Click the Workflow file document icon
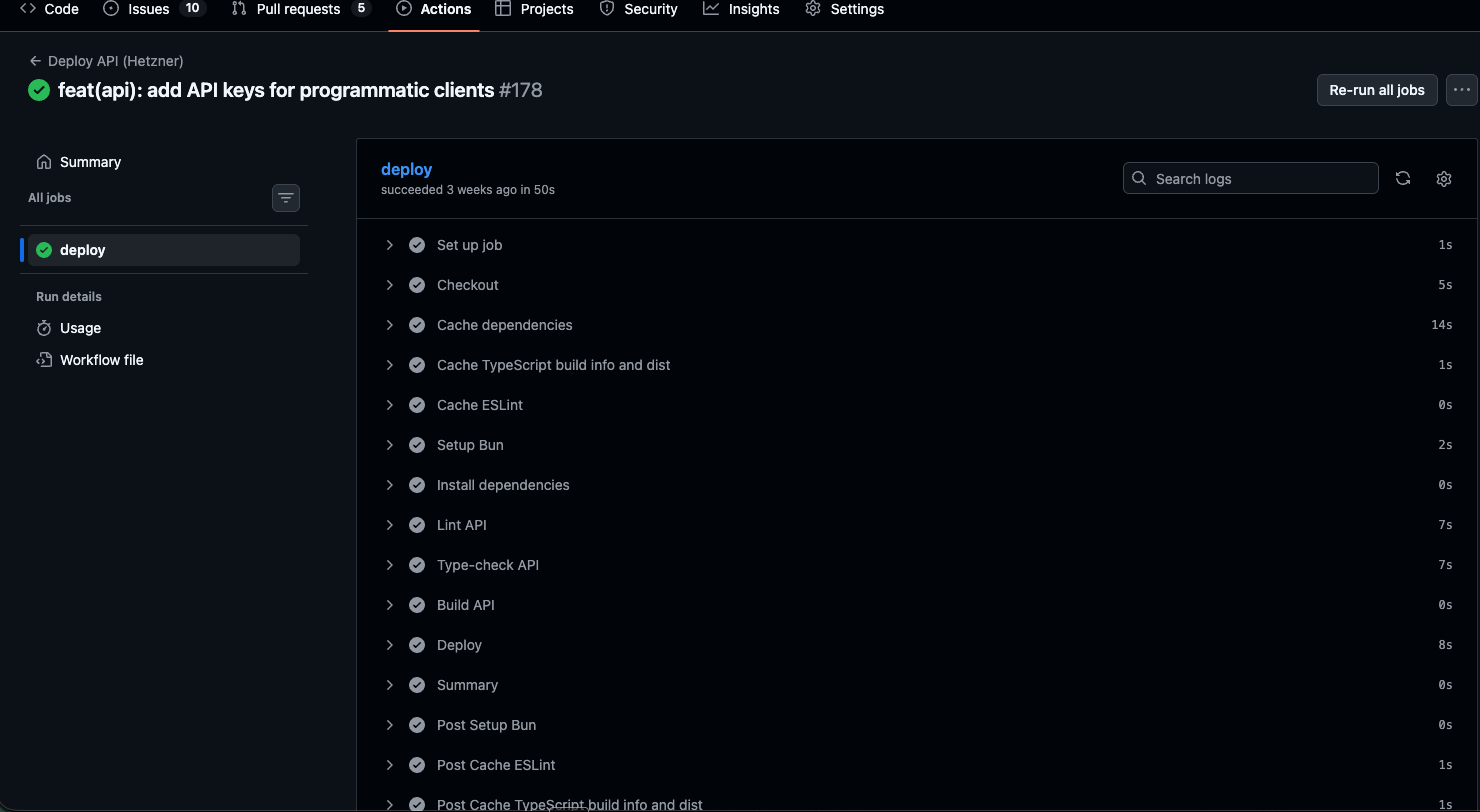The image size is (1480, 812). point(43,359)
